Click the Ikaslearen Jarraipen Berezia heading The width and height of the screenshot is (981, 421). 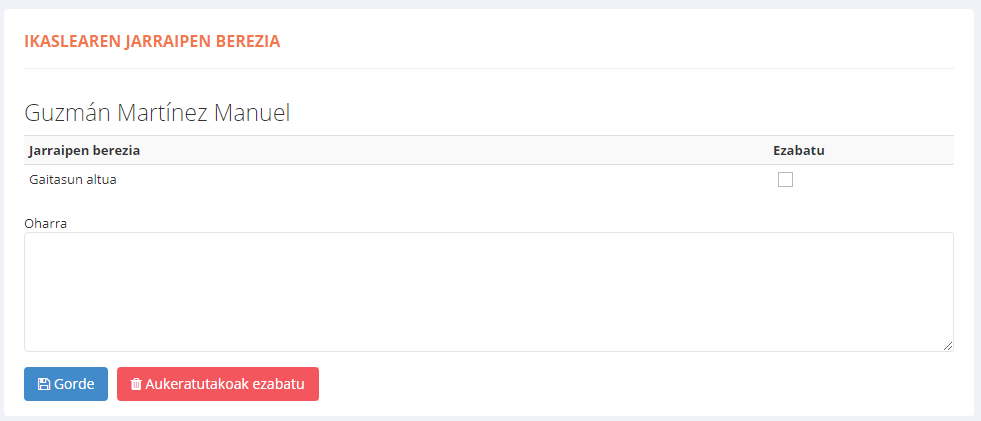pyautogui.click(x=152, y=41)
